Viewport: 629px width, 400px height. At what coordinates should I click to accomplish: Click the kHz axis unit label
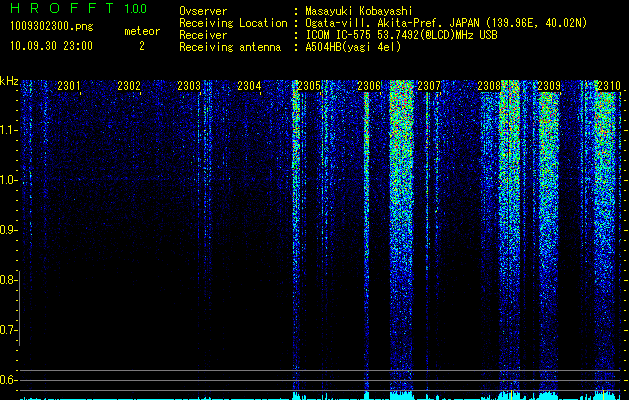point(9,81)
